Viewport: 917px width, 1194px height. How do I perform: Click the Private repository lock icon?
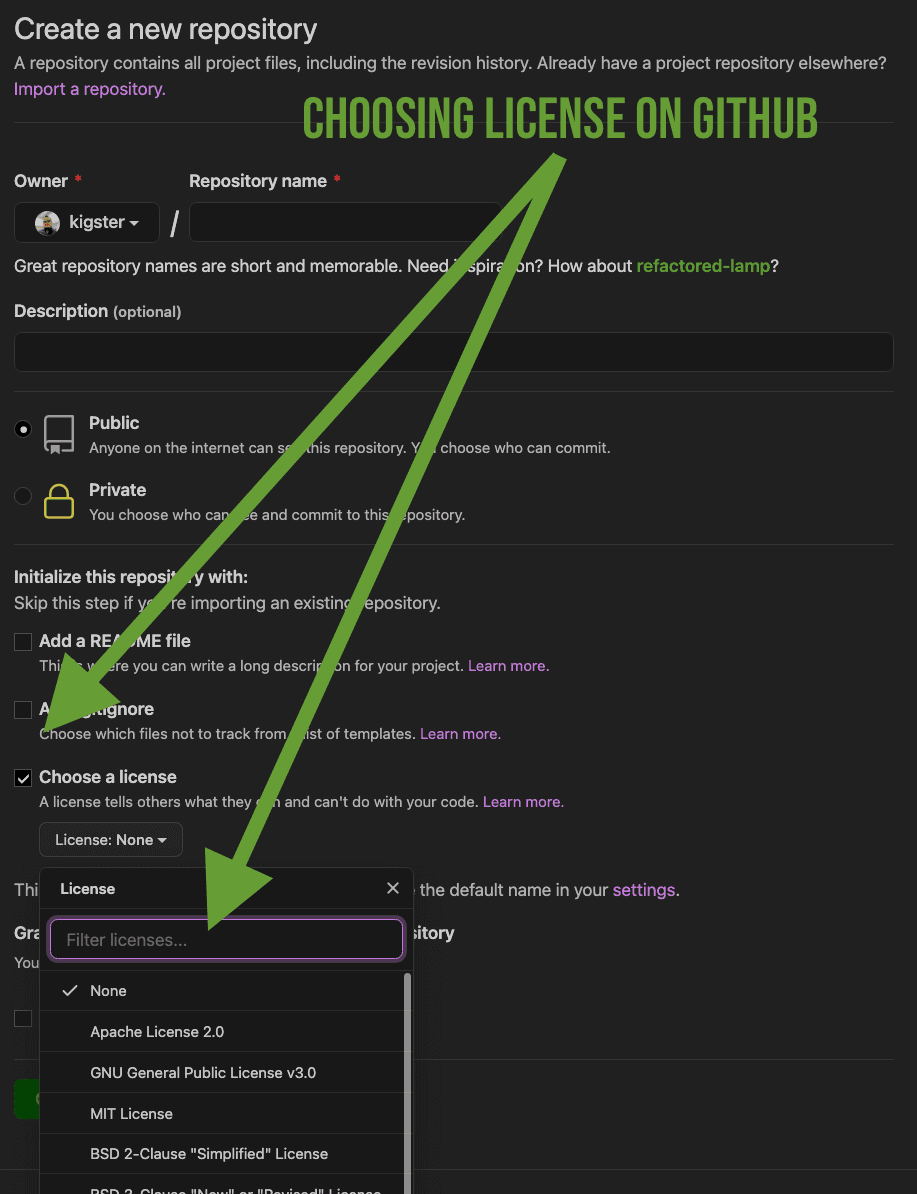[59, 501]
